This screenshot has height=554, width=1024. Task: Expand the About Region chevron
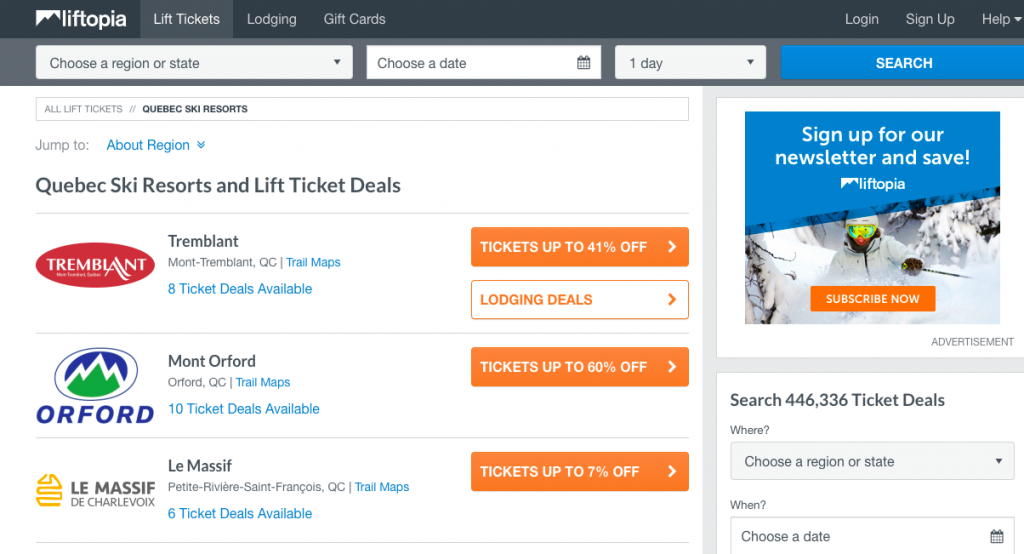(201, 145)
